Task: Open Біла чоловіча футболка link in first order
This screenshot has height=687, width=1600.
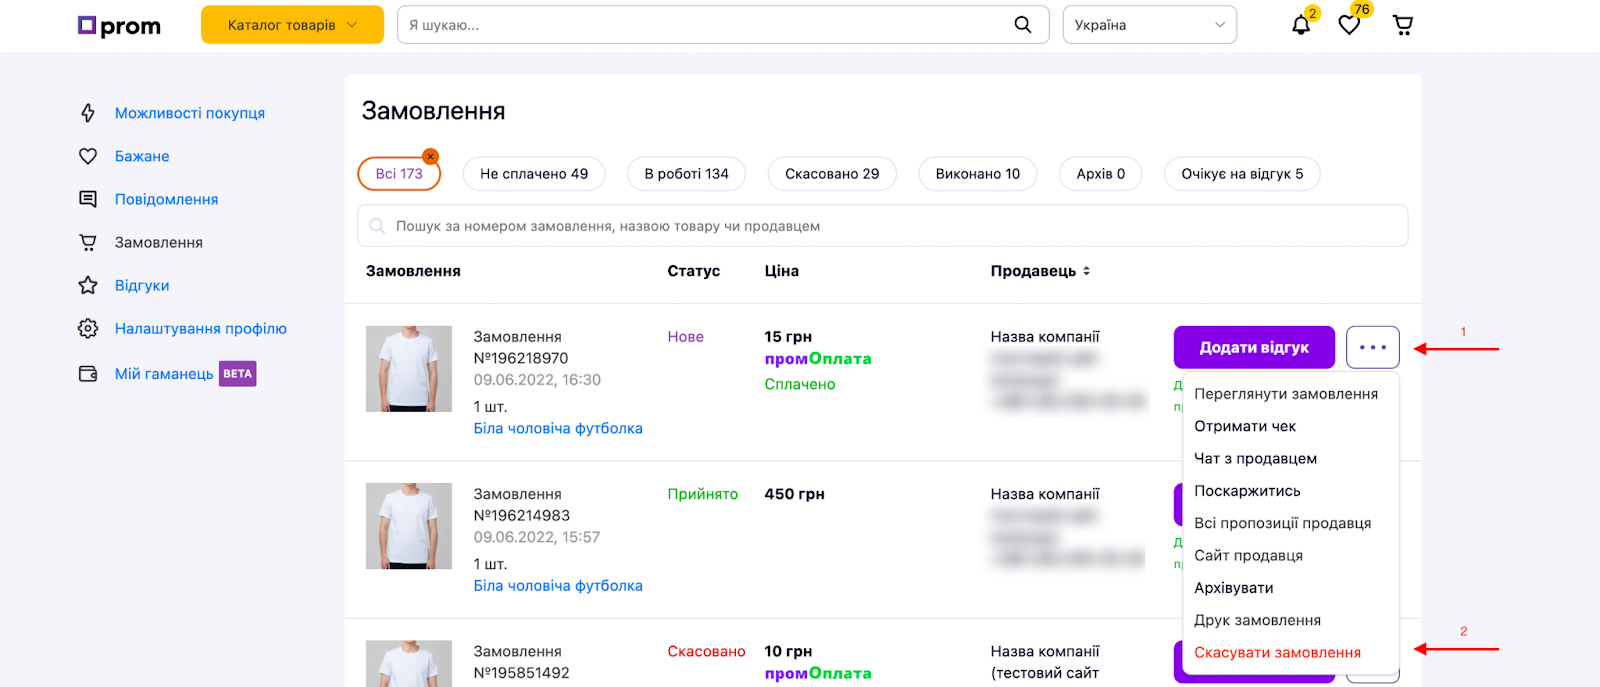Action: [x=558, y=429]
